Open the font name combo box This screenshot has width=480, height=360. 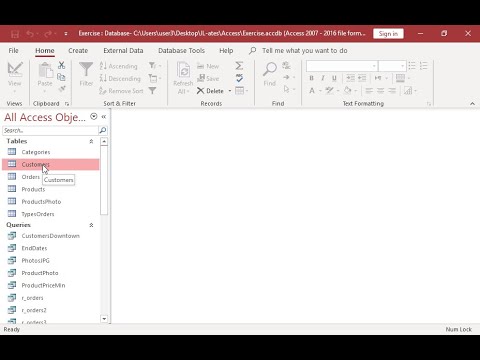342,66
